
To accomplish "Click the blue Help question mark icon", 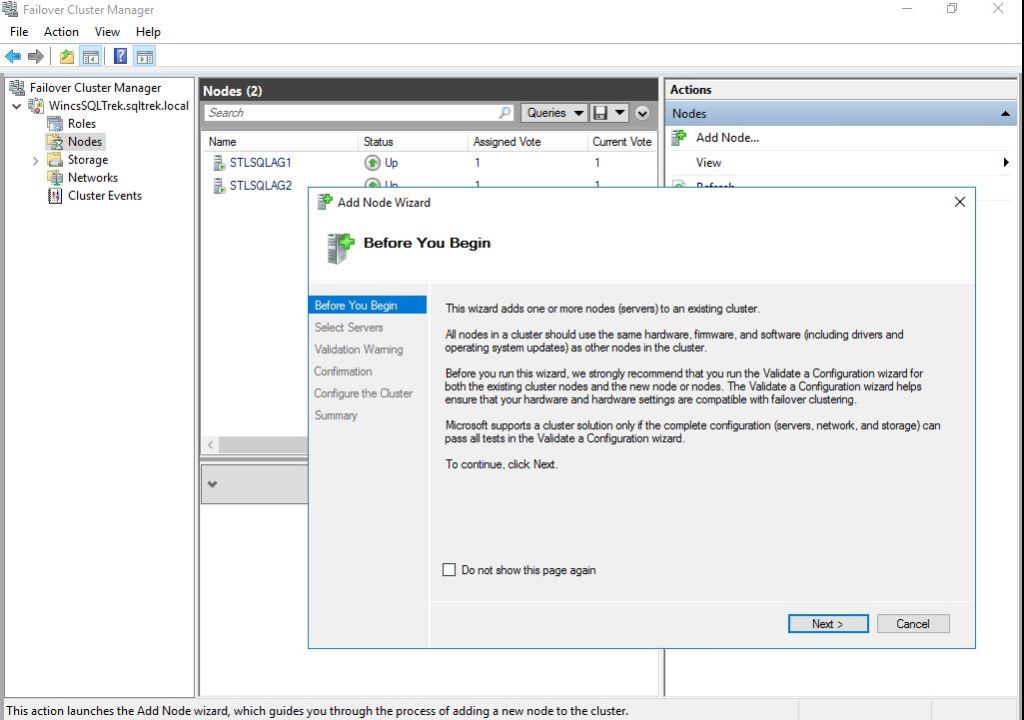I will pyautogui.click(x=120, y=57).
